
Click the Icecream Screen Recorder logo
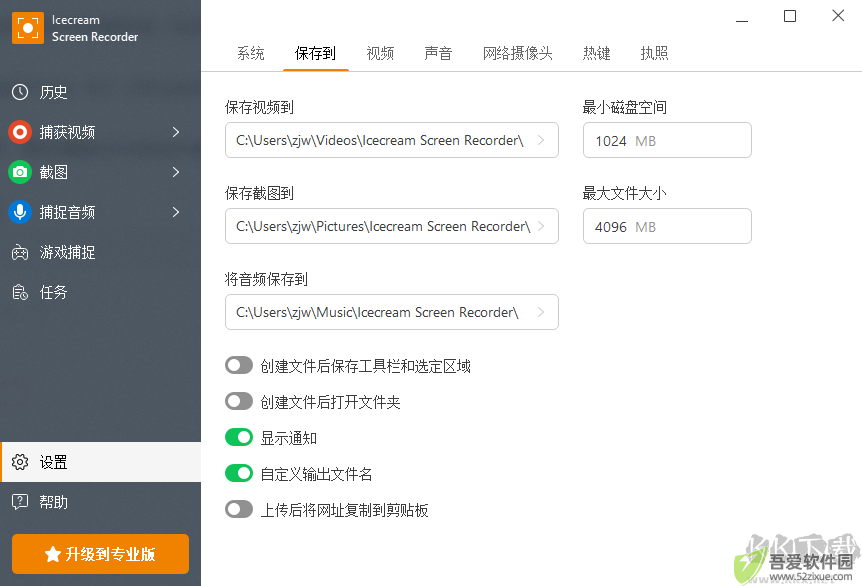pos(27,27)
